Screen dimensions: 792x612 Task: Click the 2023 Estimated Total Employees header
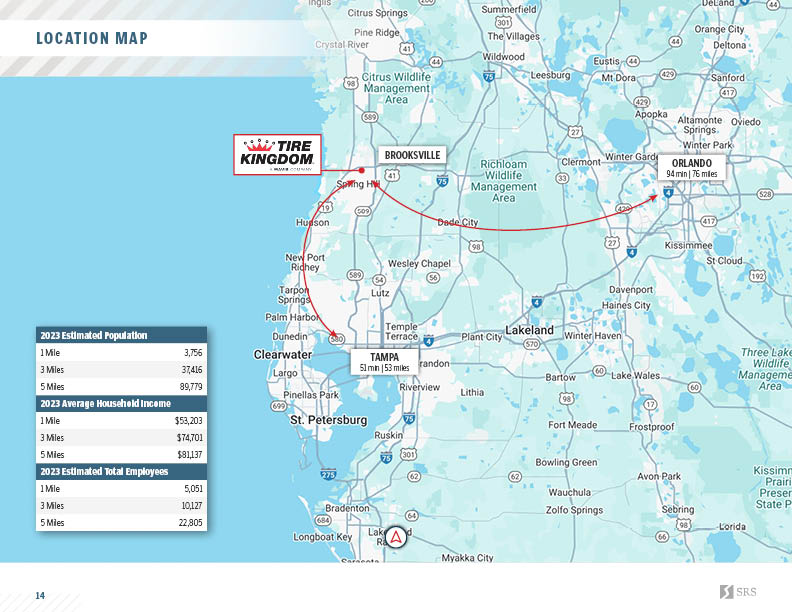pyautogui.click(x=121, y=471)
